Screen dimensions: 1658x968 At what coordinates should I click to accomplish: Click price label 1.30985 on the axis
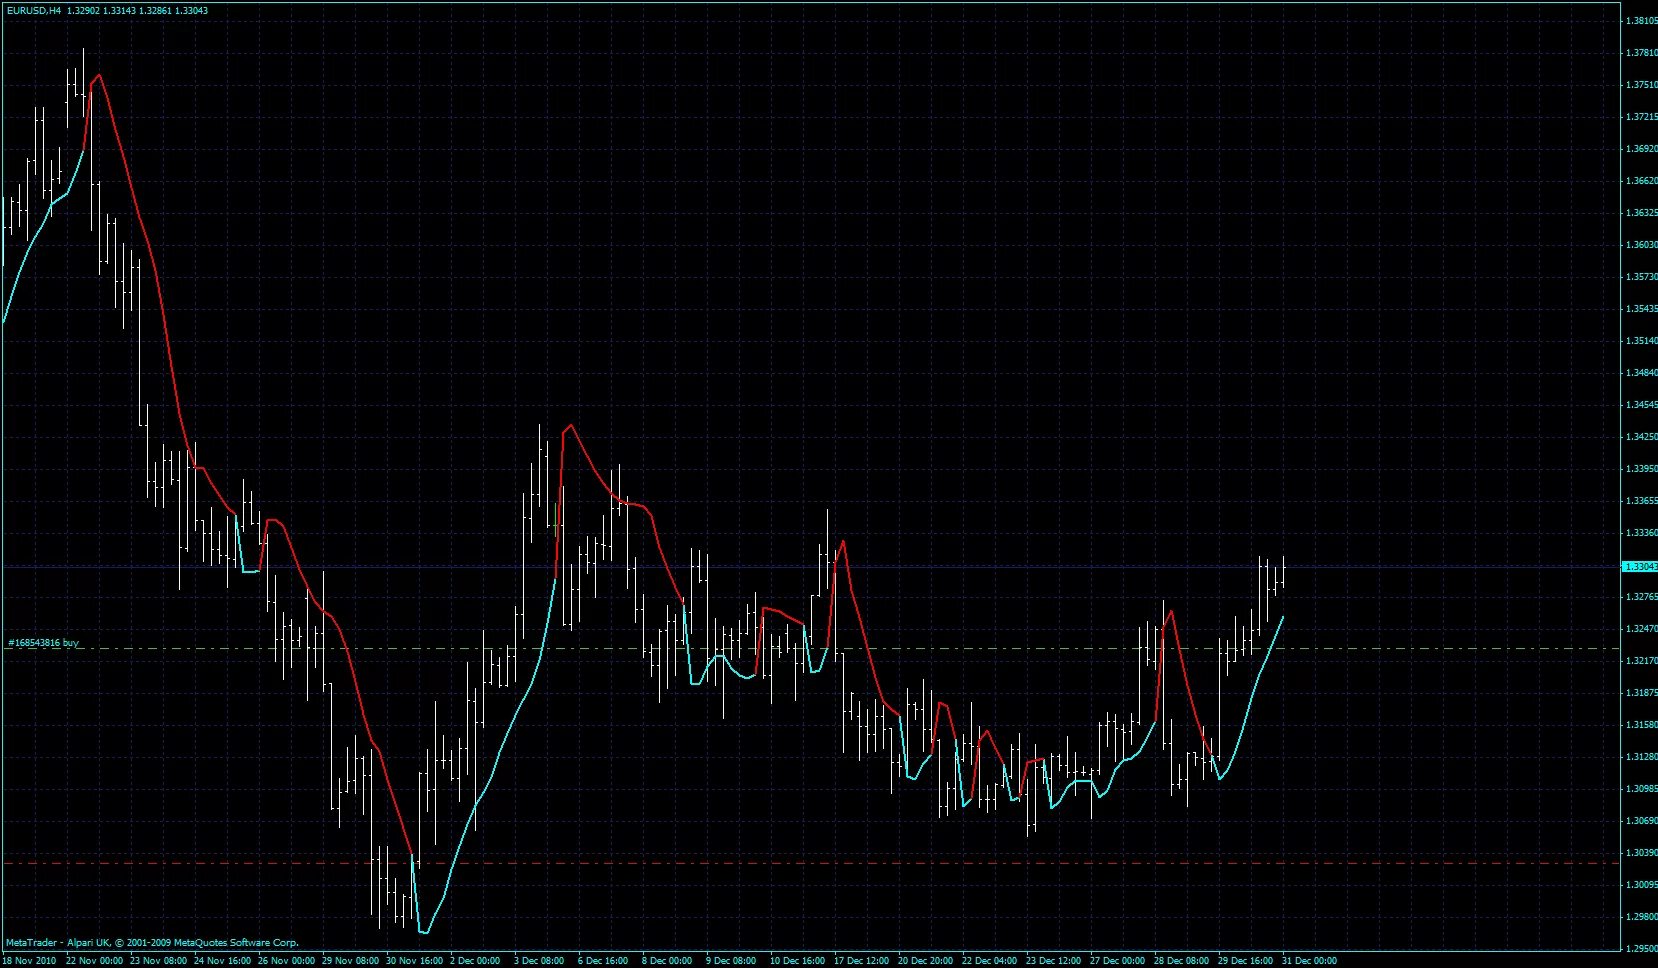(1641, 789)
